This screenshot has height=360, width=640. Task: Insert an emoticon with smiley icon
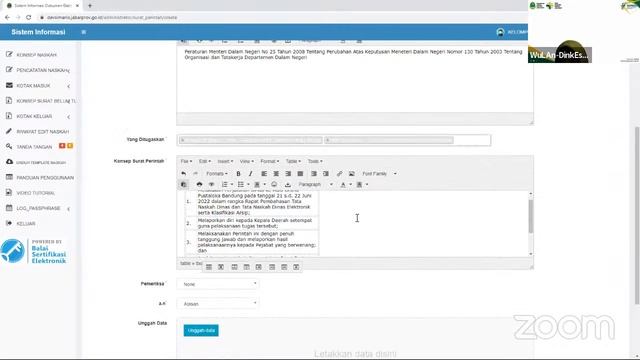pyautogui.click(x=274, y=184)
